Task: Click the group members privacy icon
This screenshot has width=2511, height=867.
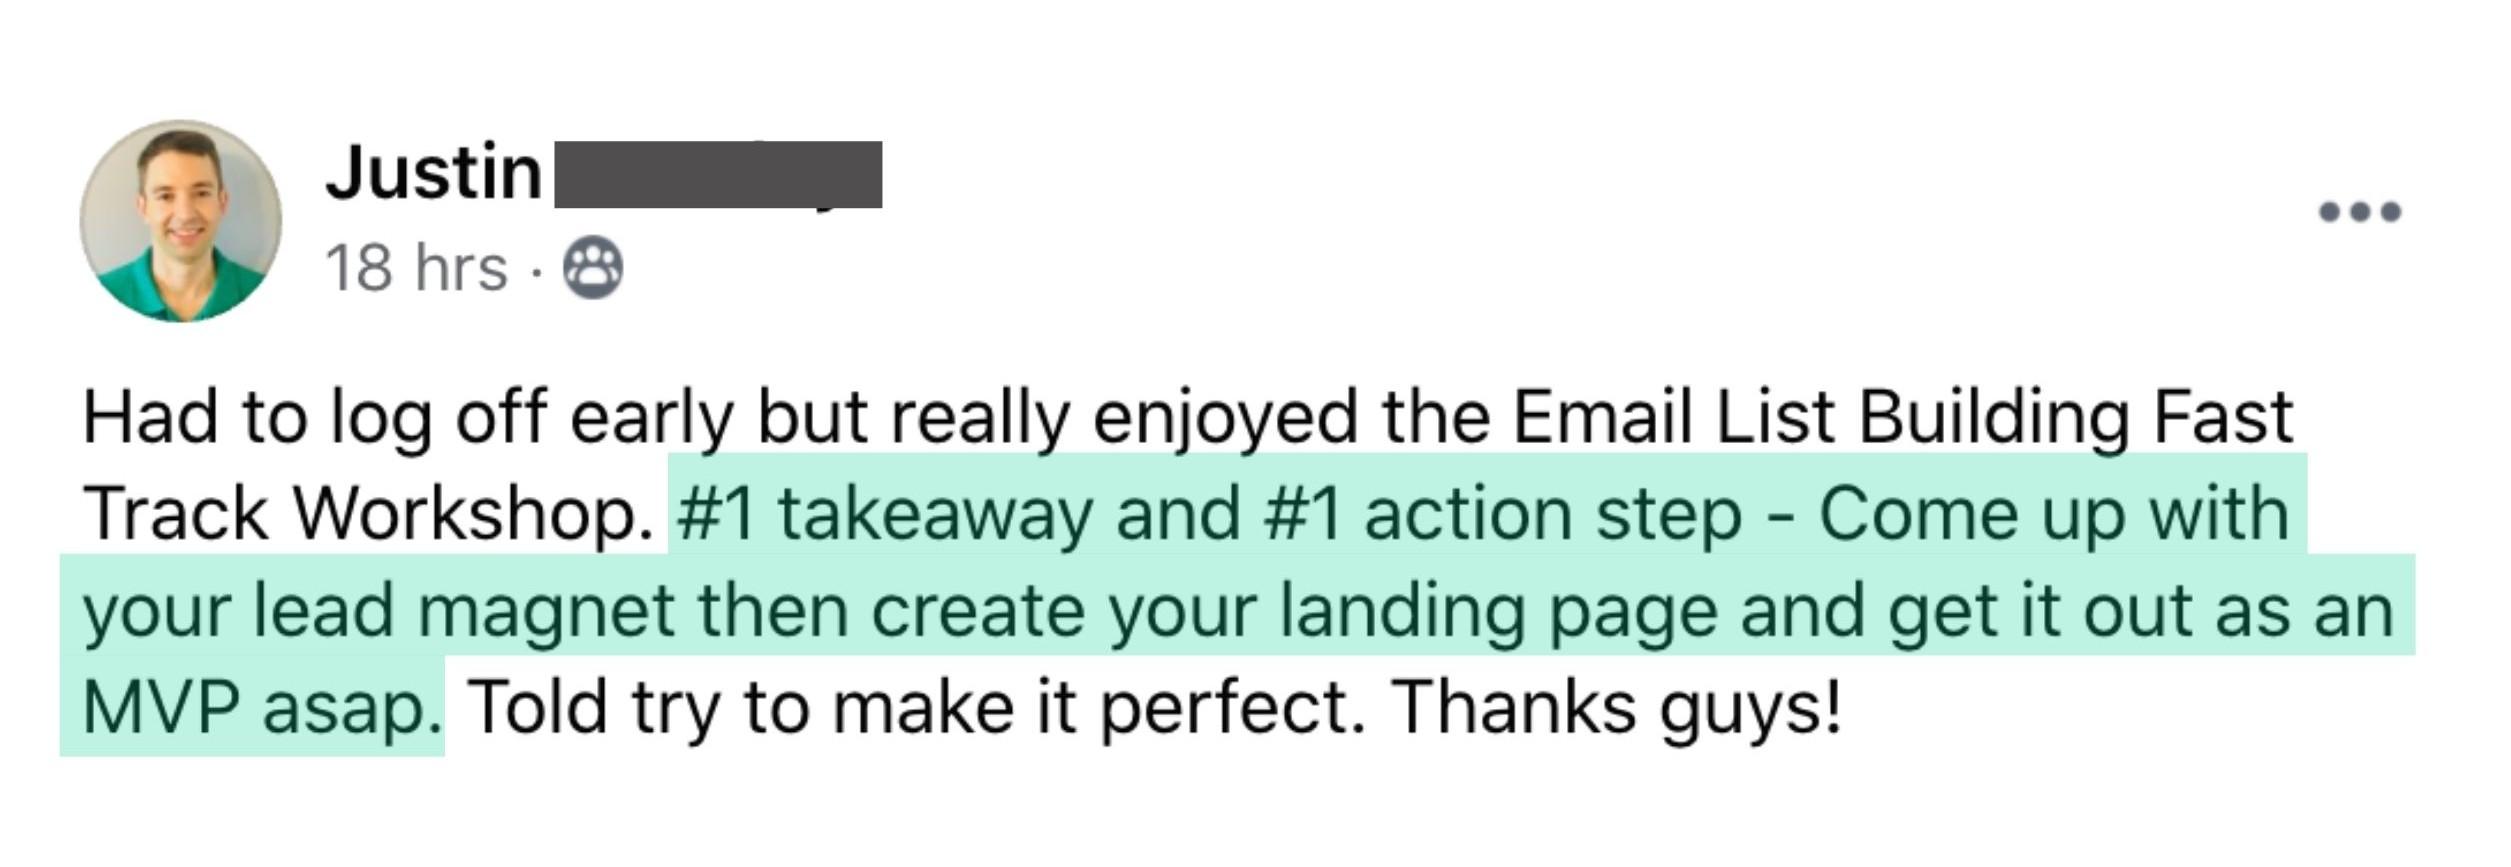Action: 593,268
